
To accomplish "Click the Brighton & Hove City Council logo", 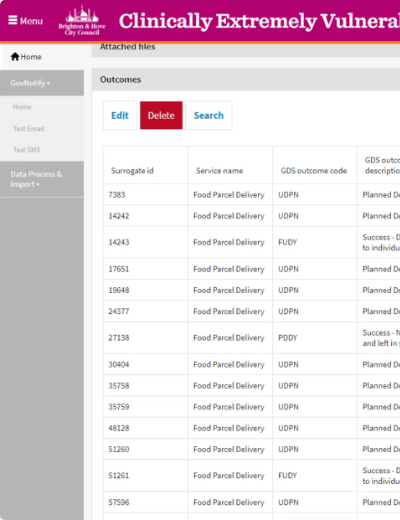I will pyautogui.click(x=82, y=21).
